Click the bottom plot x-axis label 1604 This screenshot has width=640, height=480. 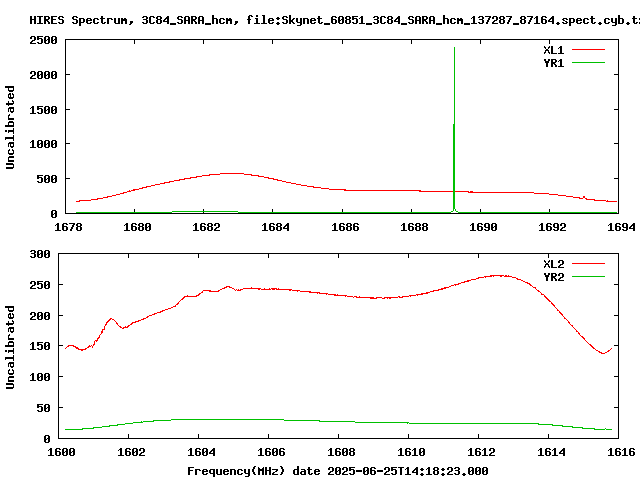click(x=201, y=452)
